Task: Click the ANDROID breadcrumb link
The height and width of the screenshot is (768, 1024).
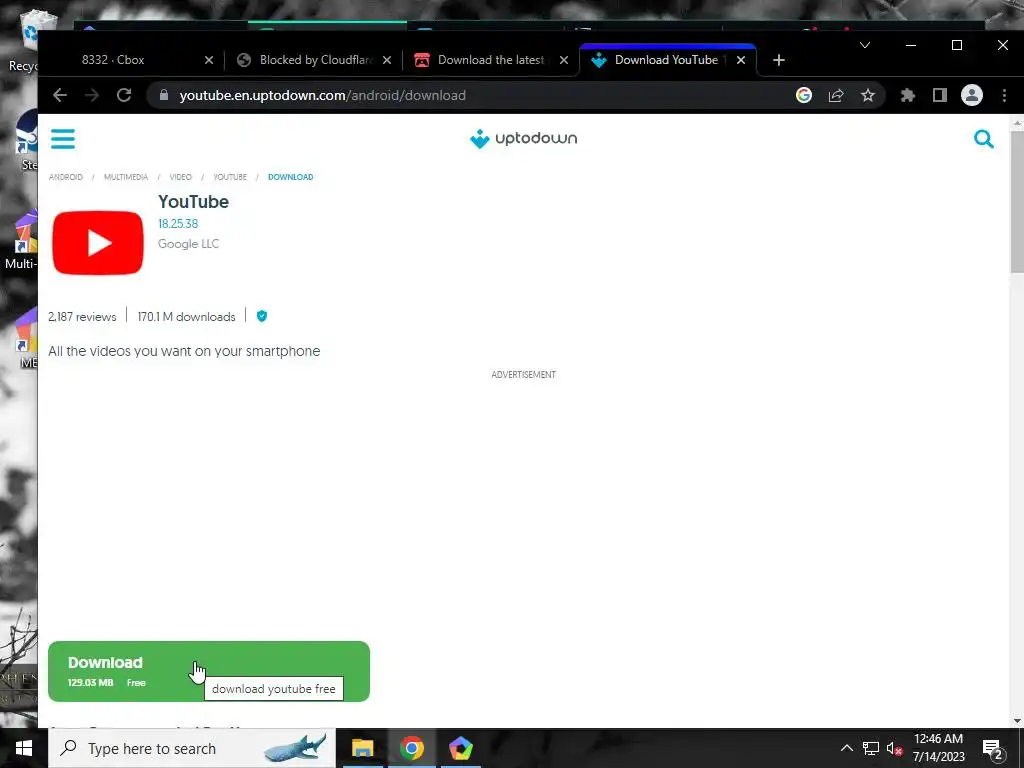Action: click(66, 177)
